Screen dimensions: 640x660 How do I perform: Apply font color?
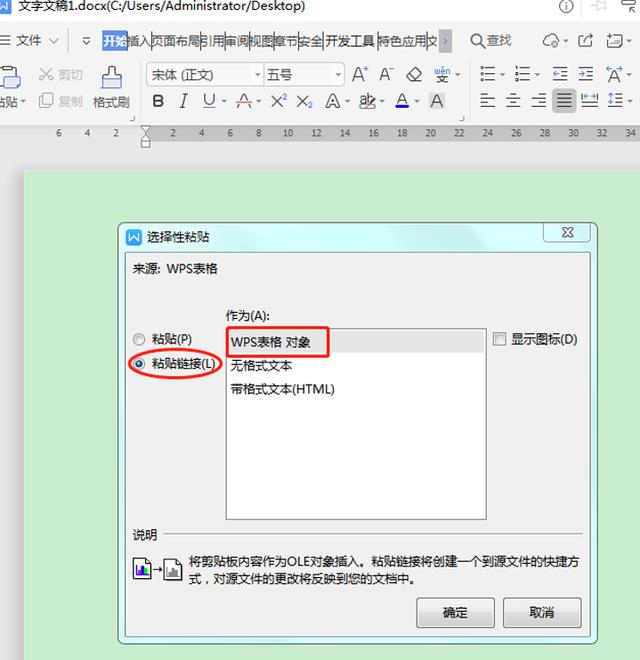pyautogui.click(x=402, y=101)
